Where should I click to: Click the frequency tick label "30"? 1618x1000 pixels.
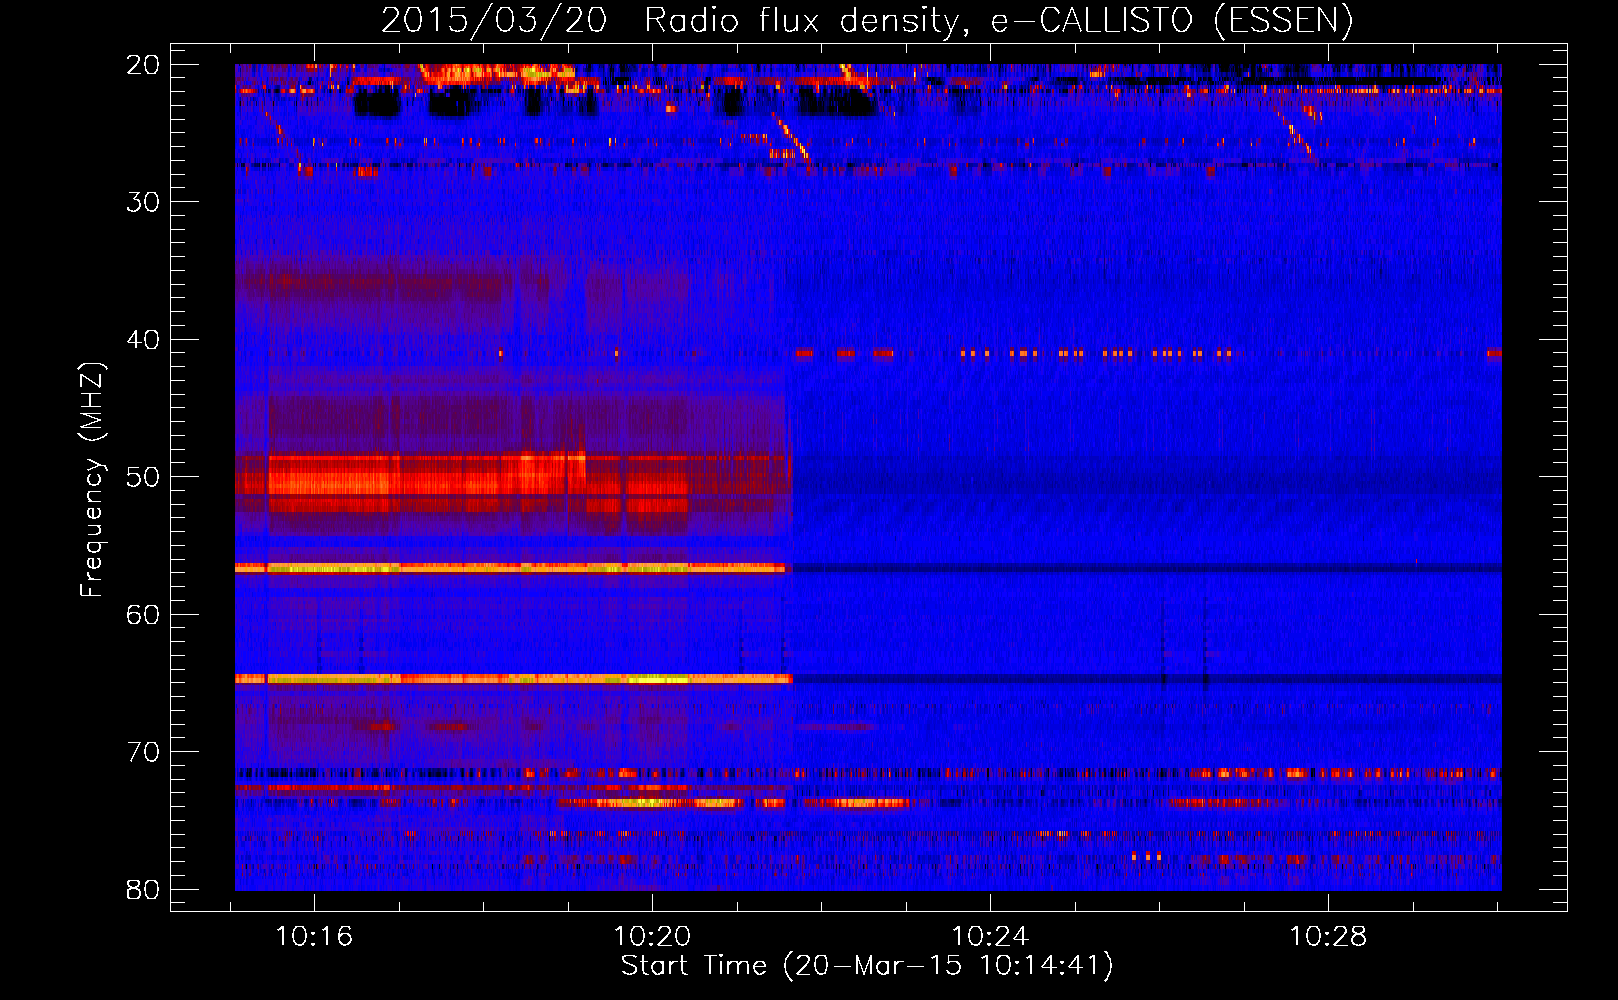tap(143, 202)
